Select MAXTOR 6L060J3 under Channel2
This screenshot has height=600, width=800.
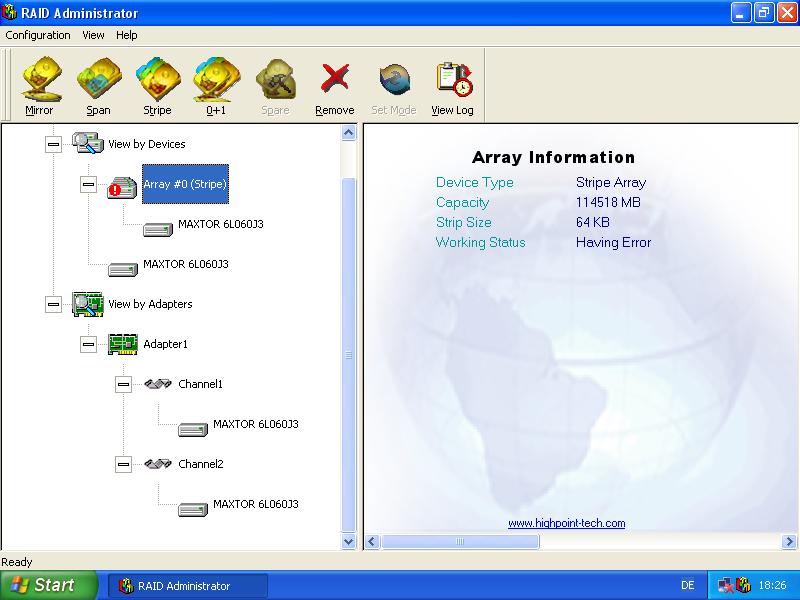point(256,504)
